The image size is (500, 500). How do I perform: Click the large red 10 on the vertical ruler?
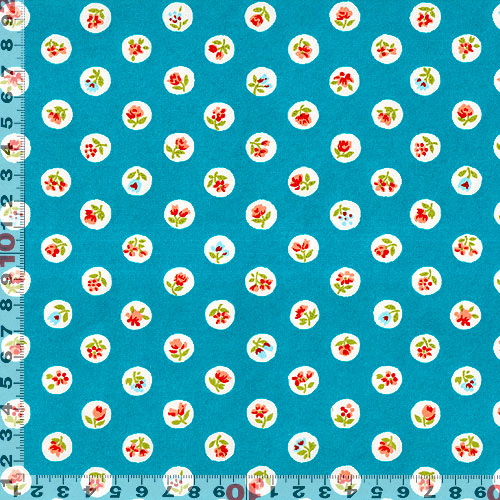7,249
